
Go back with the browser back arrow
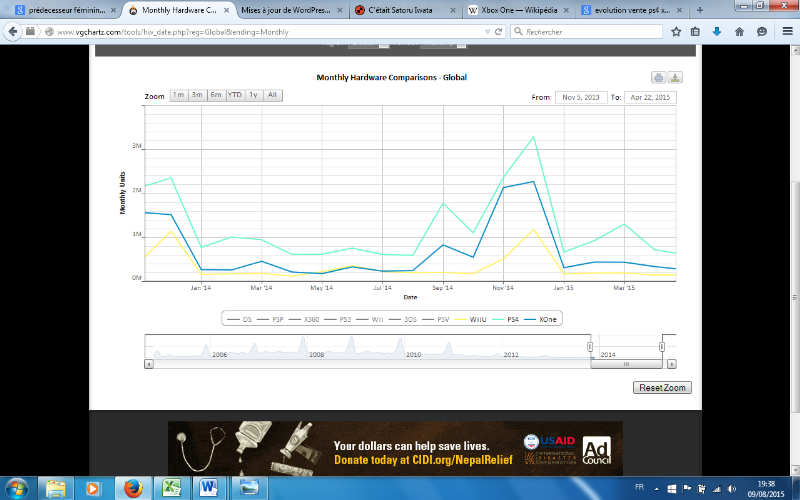[13, 32]
